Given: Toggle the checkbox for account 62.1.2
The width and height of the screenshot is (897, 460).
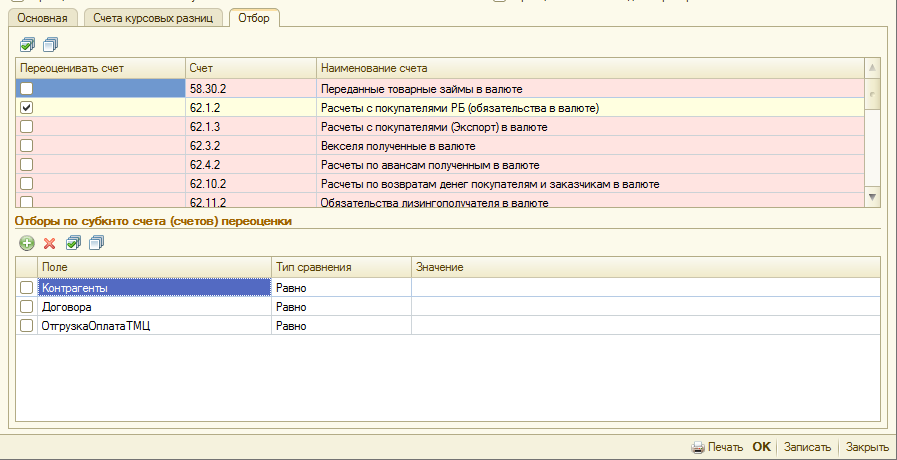Looking at the screenshot, I should point(27,107).
